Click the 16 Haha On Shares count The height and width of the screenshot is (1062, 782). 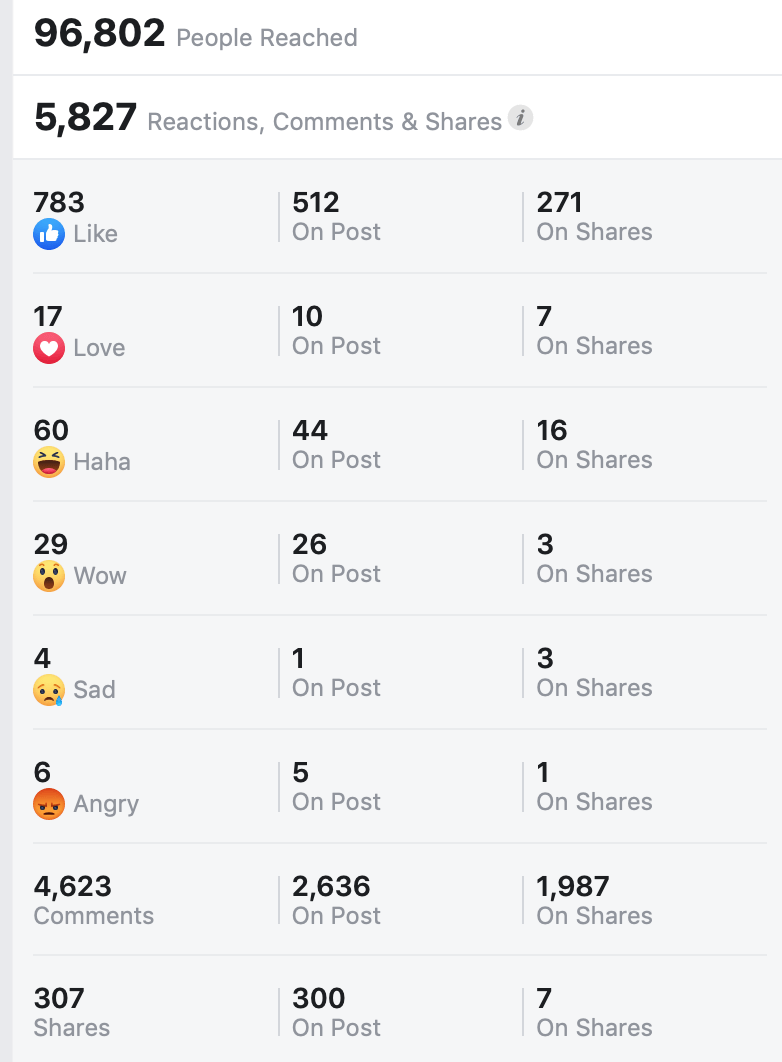pos(552,431)
